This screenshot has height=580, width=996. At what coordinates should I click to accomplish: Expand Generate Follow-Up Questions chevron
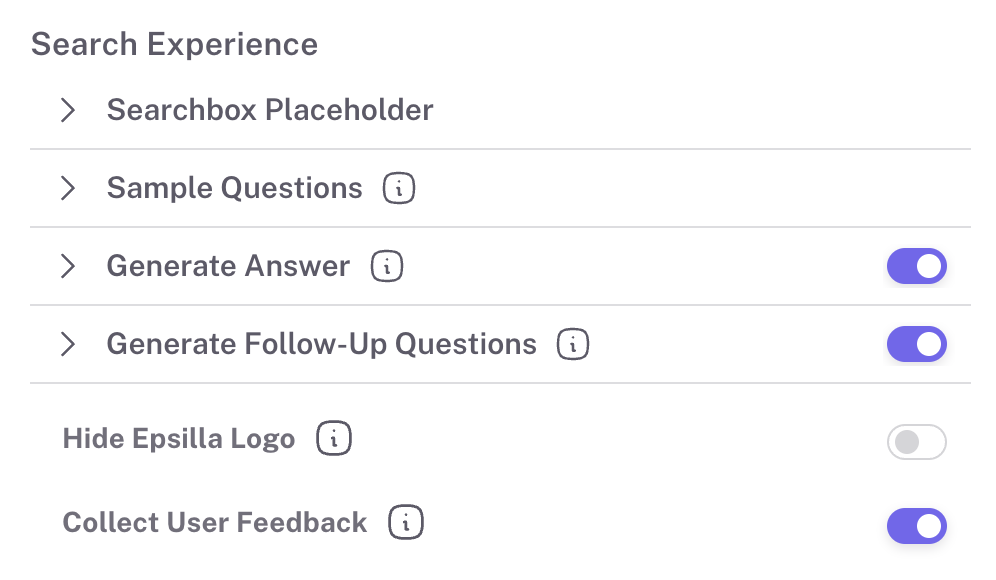coord(68,344)
